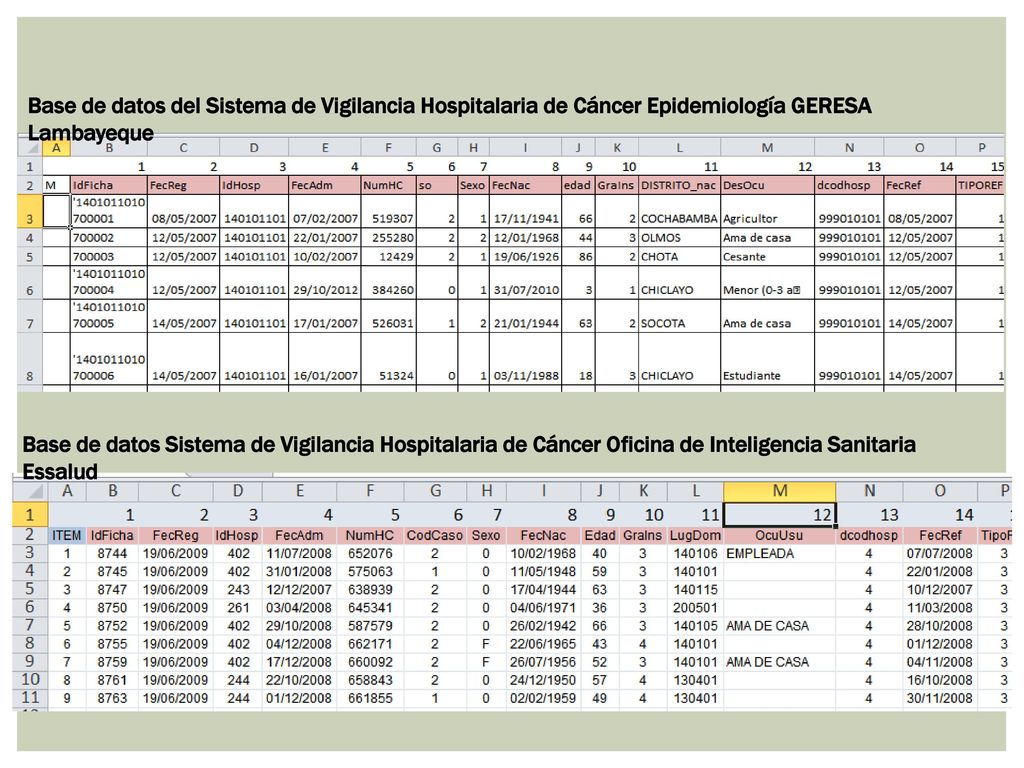Select cell Cesante

767,257
